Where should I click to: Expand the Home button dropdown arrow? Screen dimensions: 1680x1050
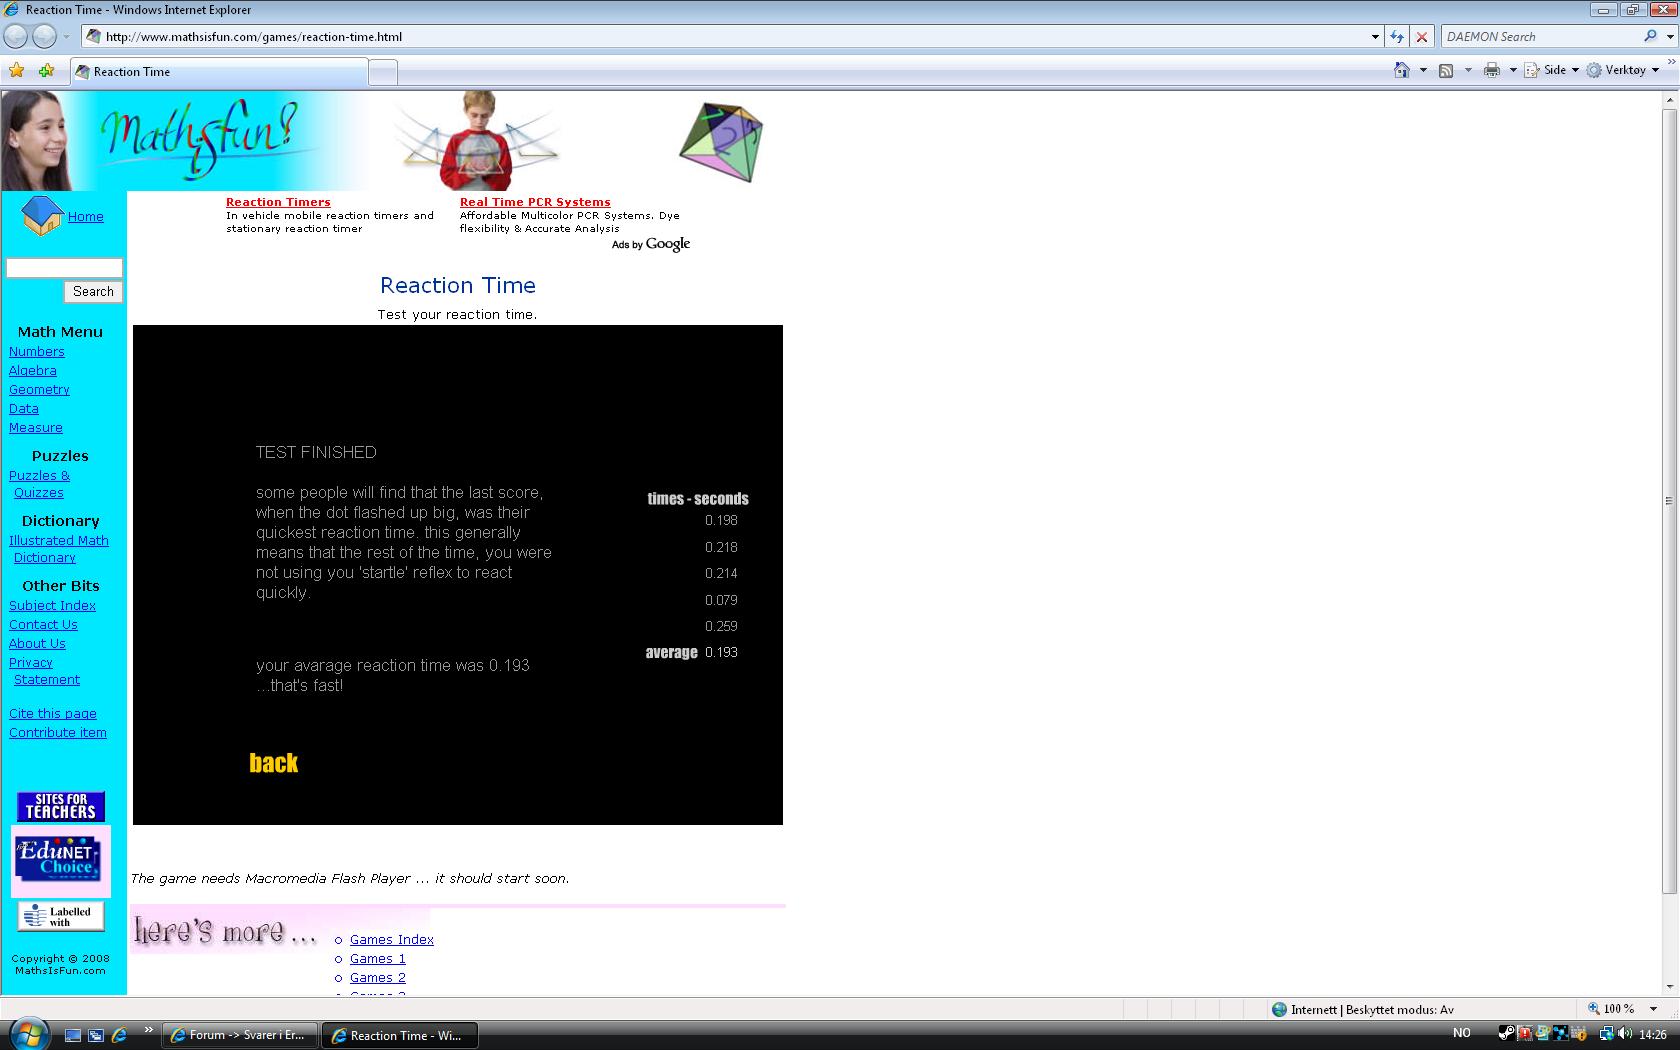1423,70
